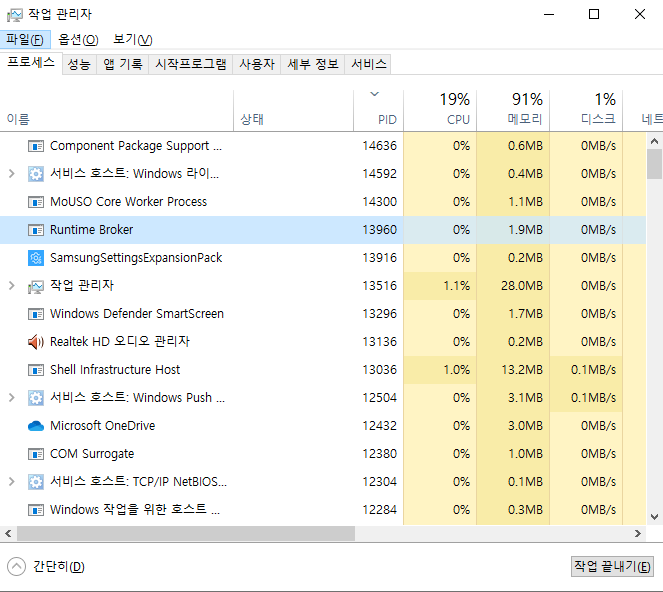Image resolution: width=663 pixels, height=592 pixels.
Task: Switch to the 성능 tab
Action: 79,64
